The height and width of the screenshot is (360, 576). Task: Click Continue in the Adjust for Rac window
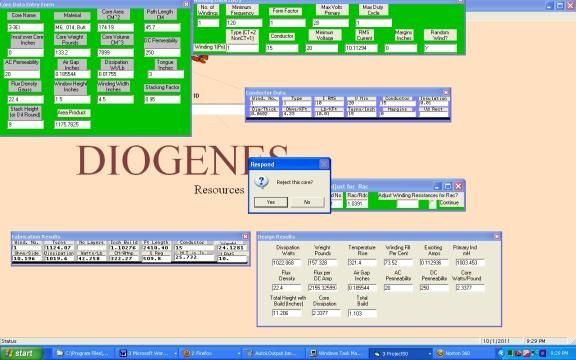coord(449,203)
